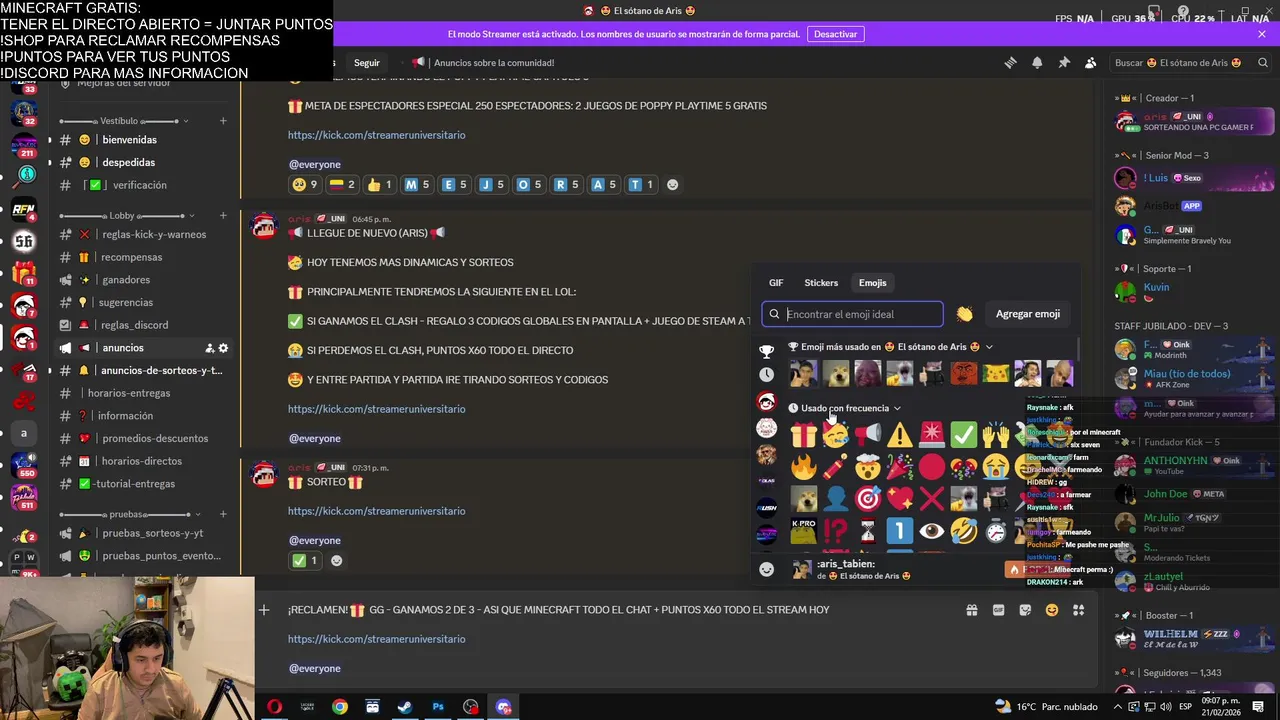Toggle the E letter reaction
The width and height of the screenshot is (1280, 720).
point(454,184)
